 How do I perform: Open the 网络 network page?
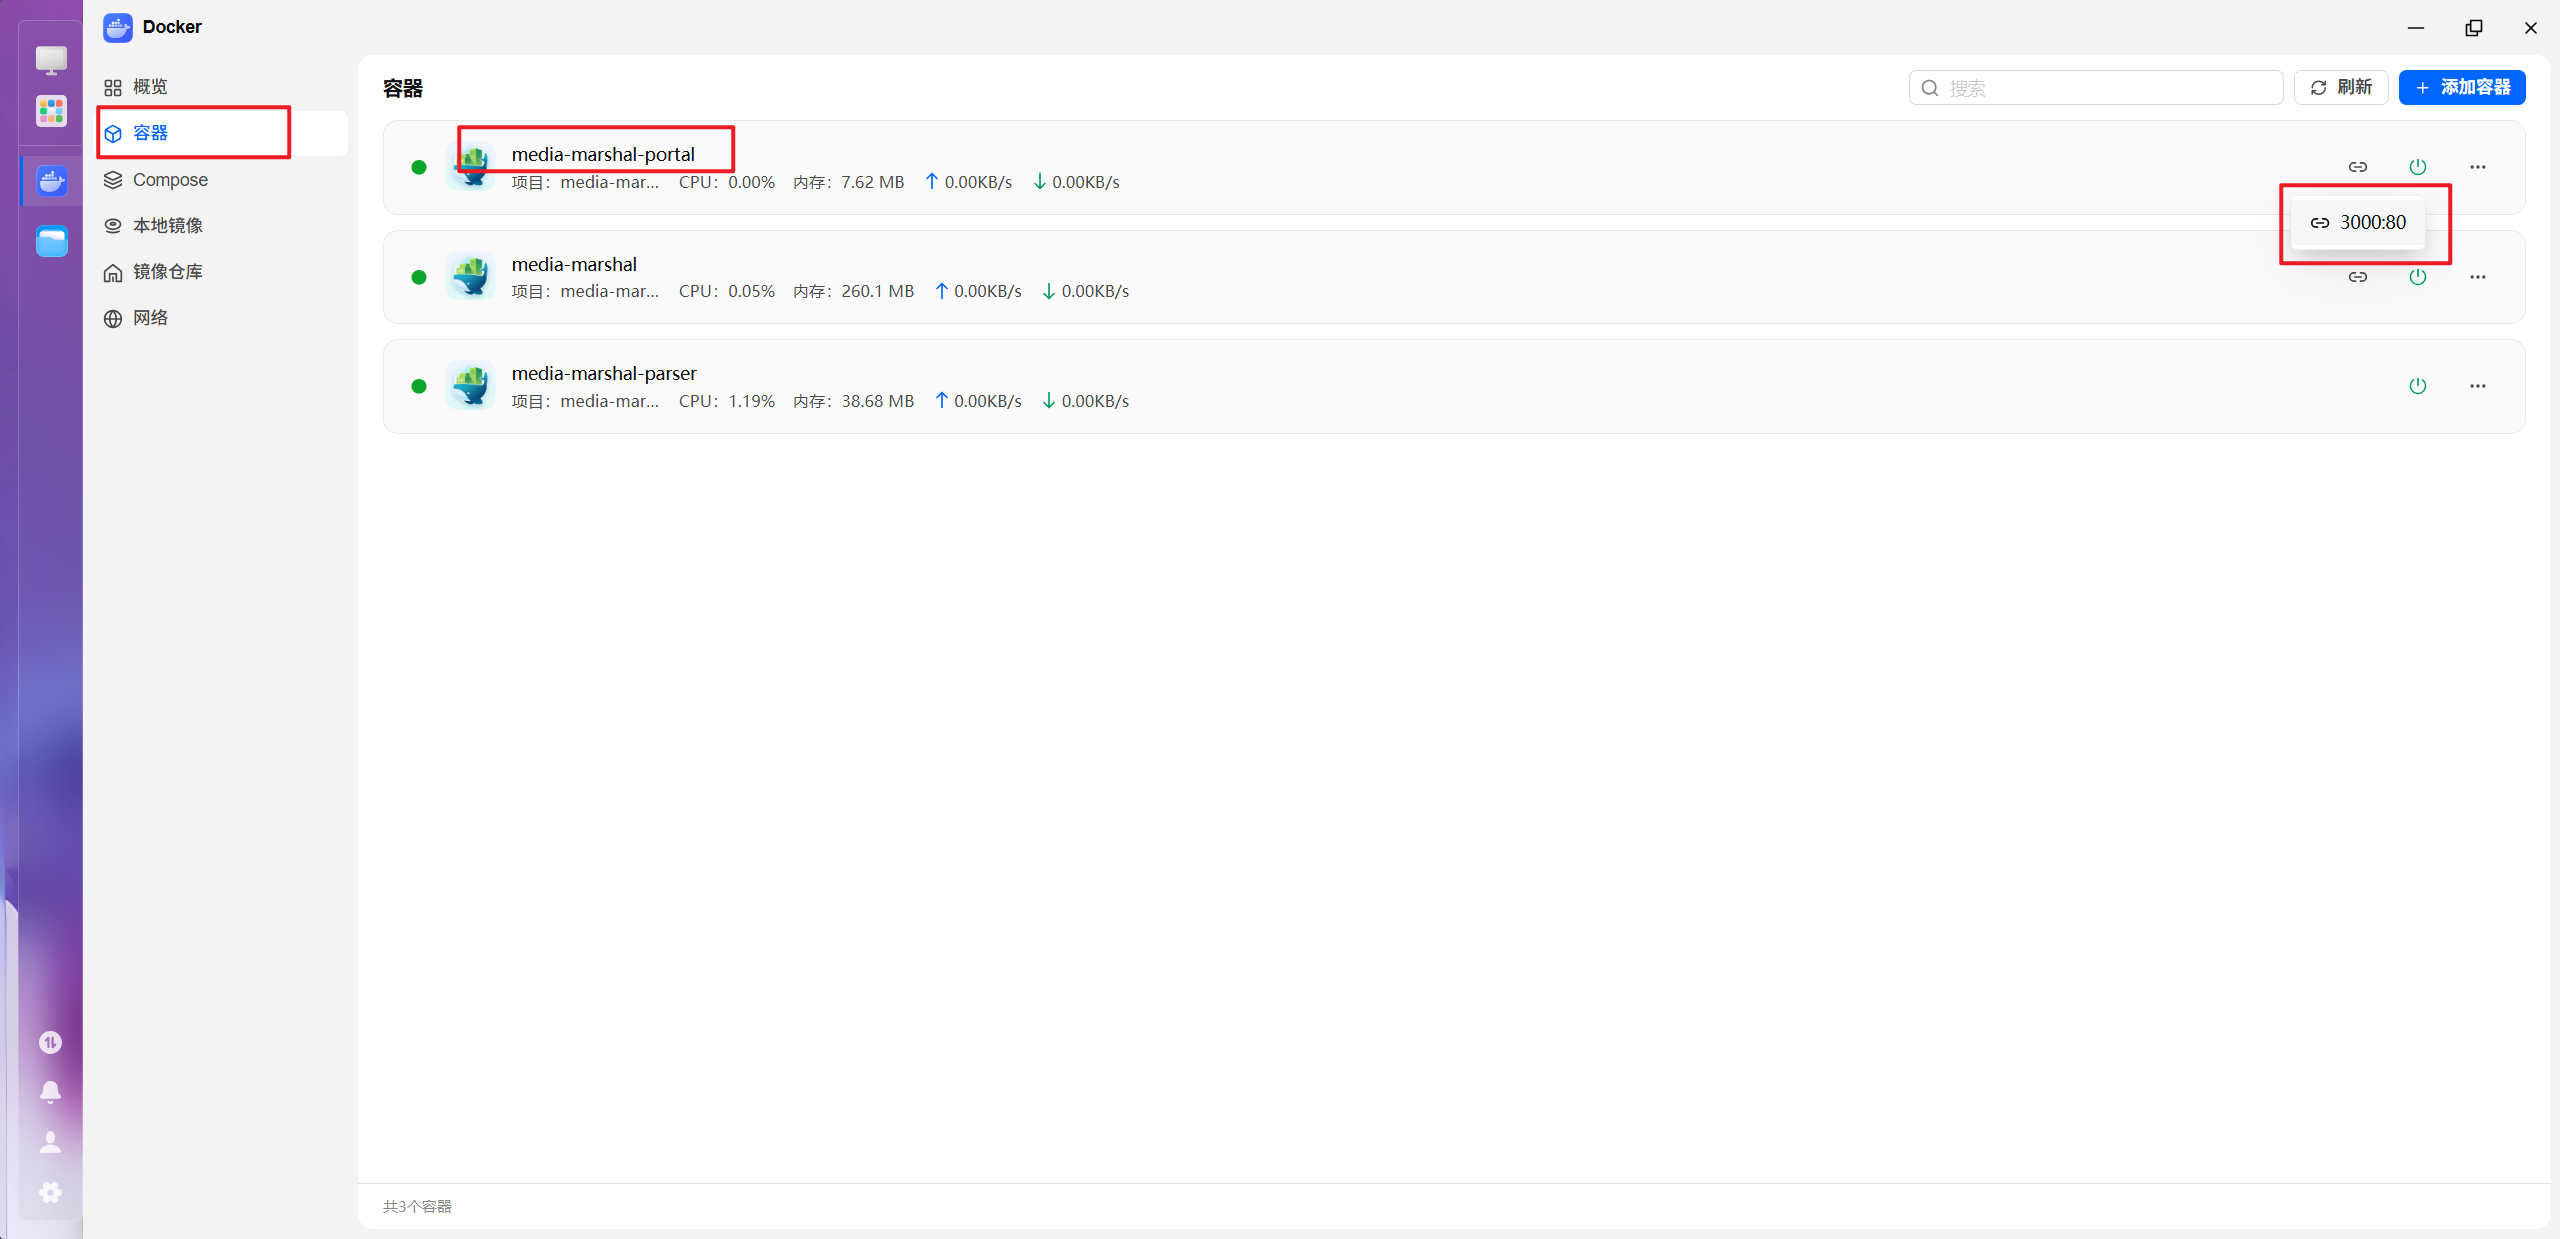pos(222,318)
